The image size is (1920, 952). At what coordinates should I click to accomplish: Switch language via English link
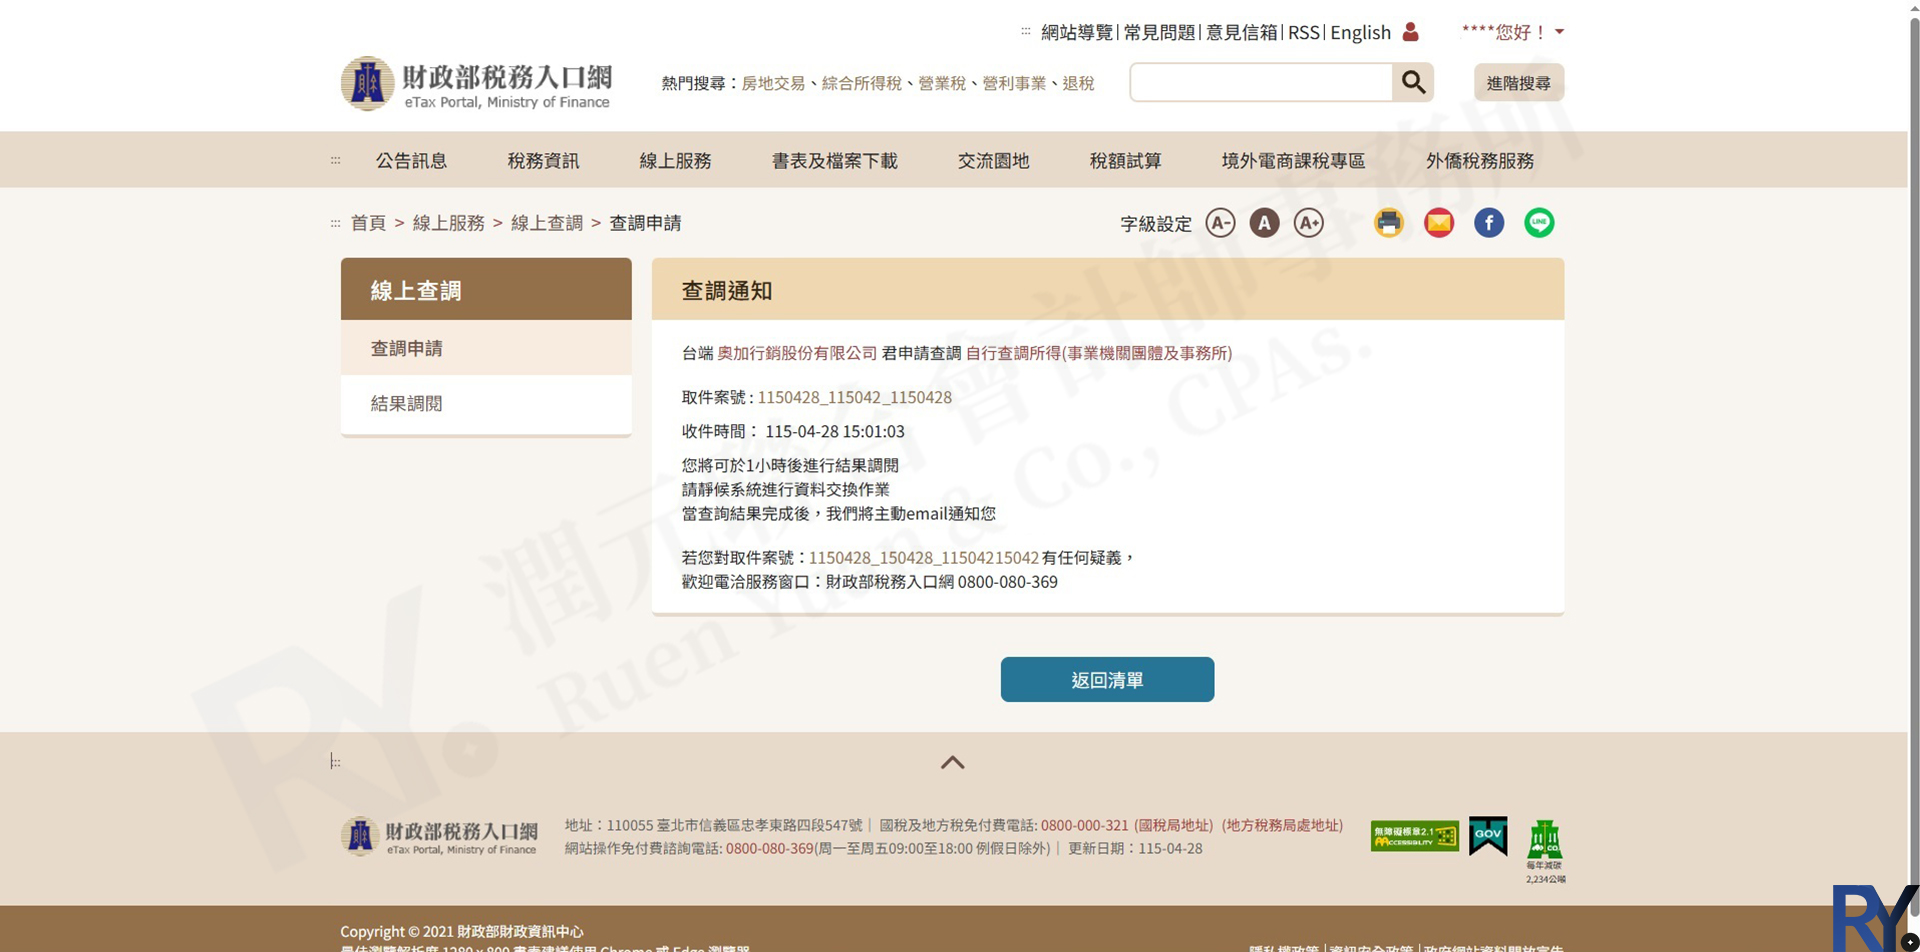(1360, 32)
